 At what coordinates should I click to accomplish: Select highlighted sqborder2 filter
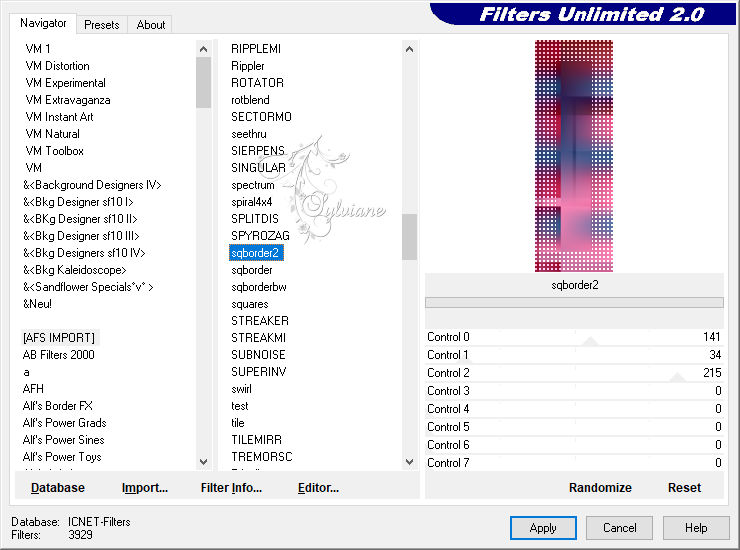tap(255, 253)
